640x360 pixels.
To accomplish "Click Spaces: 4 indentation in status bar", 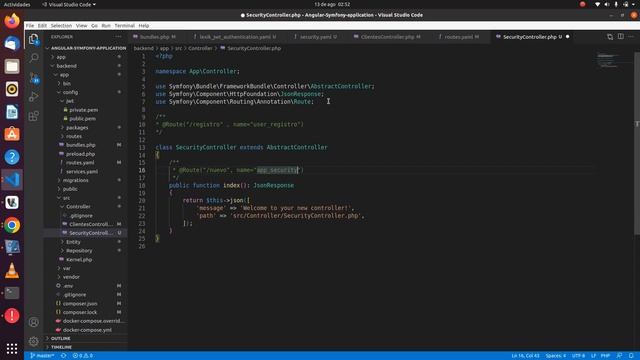I will (556, 356).
